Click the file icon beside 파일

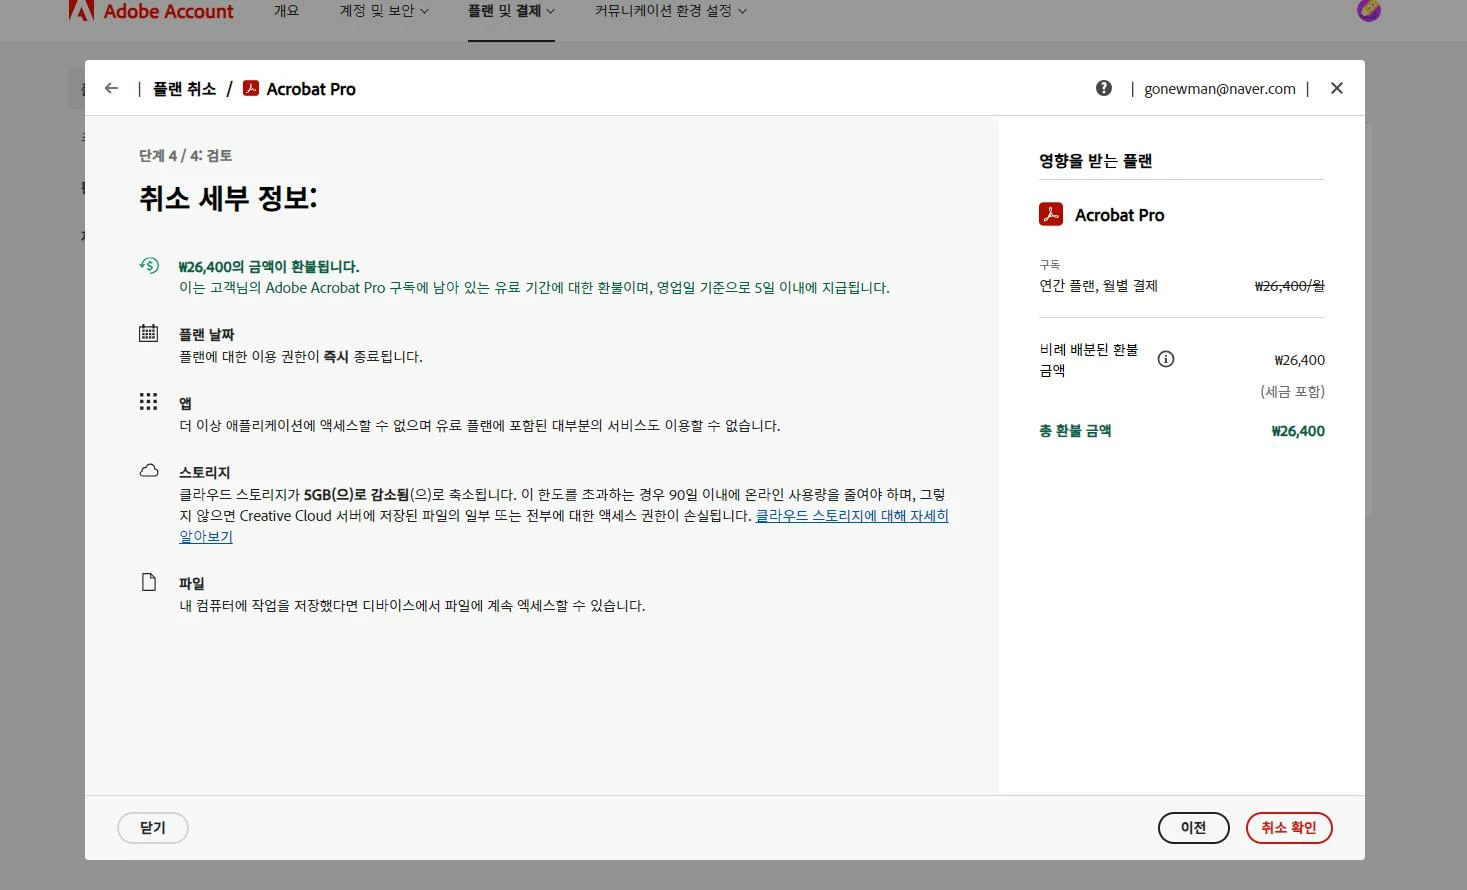click(149, 582)
